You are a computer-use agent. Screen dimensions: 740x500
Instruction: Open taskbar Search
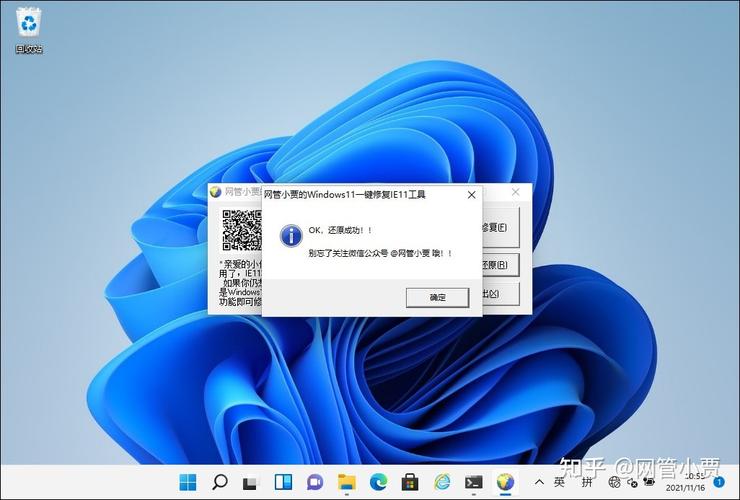click(x=219, y=482)
